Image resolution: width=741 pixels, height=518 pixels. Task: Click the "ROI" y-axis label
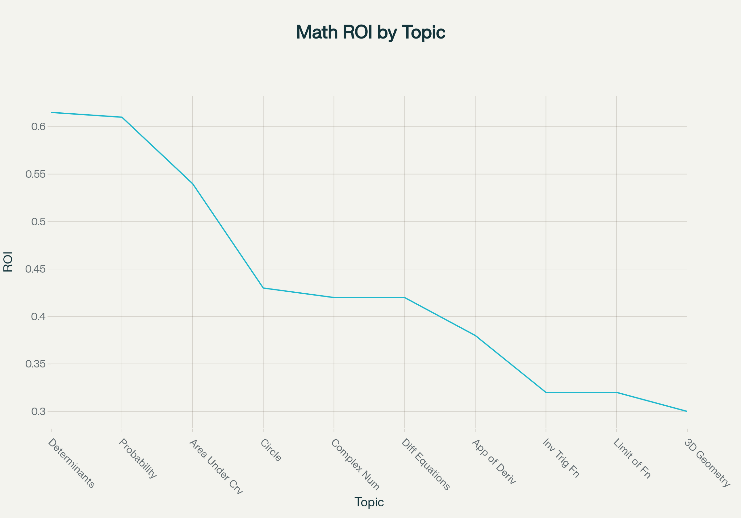pos(8,264)
